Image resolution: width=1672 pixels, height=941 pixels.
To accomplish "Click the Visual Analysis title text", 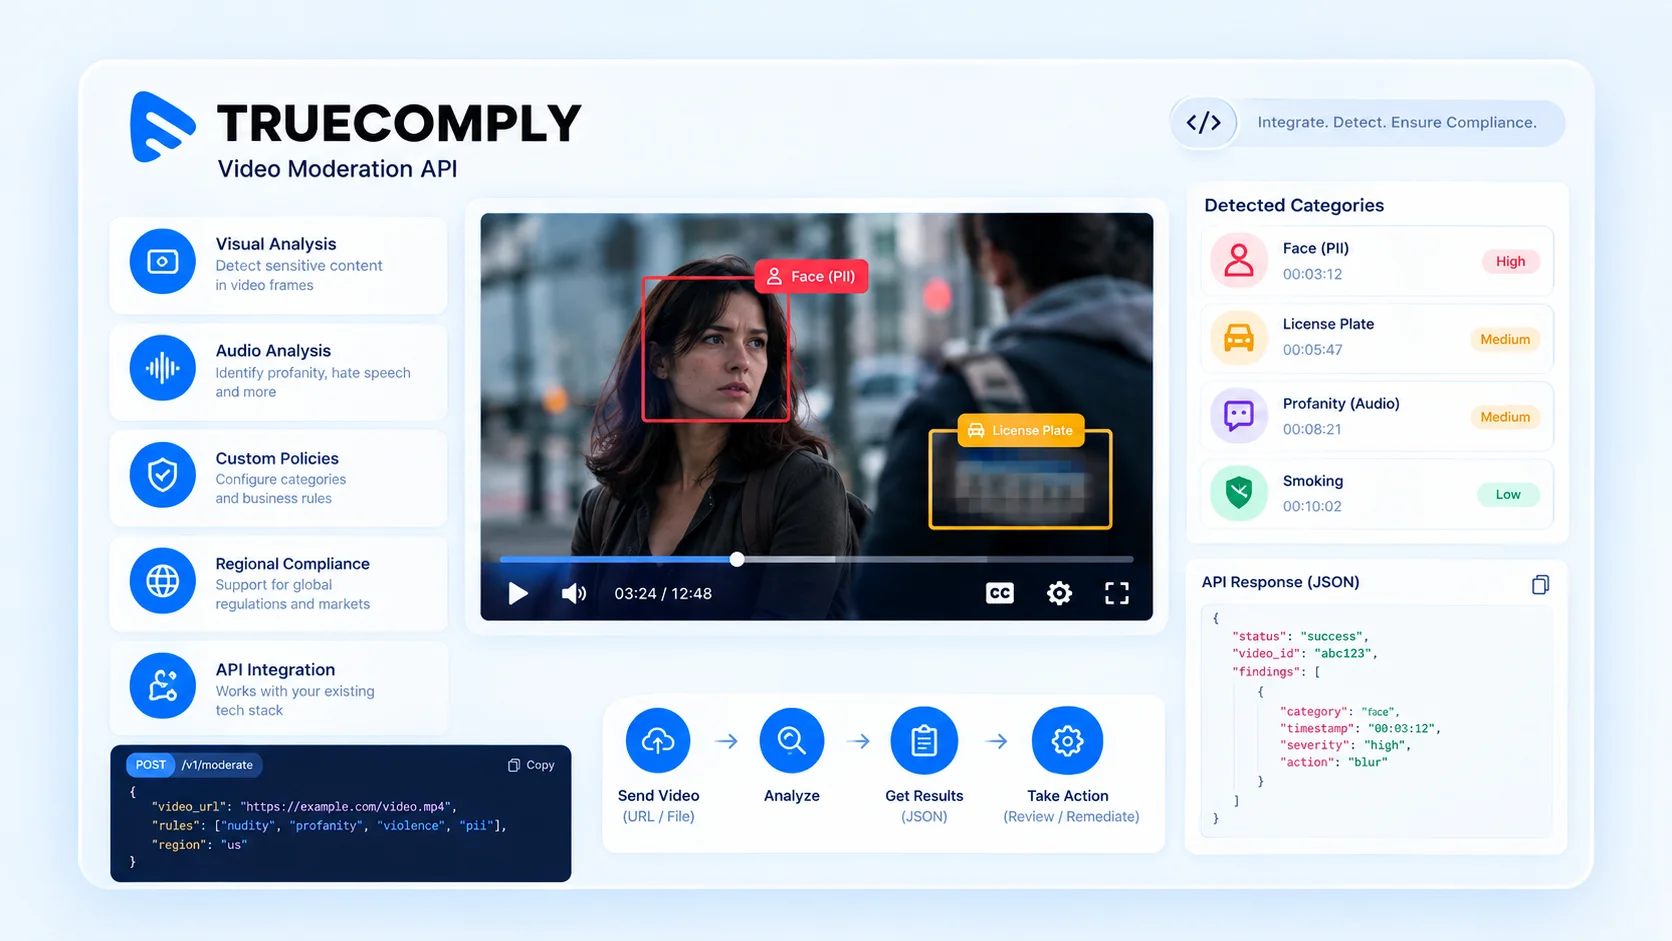I will pyautogui.click(x=276, y=244).
